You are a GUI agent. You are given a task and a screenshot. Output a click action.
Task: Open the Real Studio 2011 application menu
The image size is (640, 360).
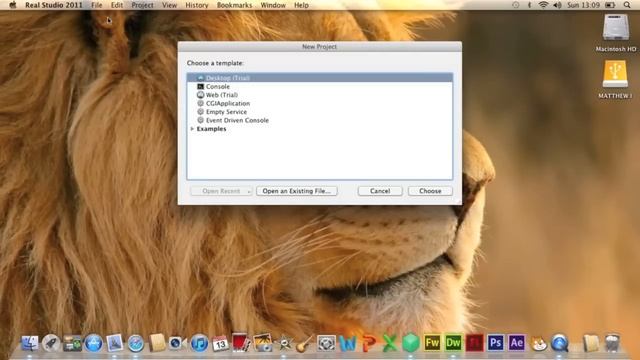tap(53, 5)
